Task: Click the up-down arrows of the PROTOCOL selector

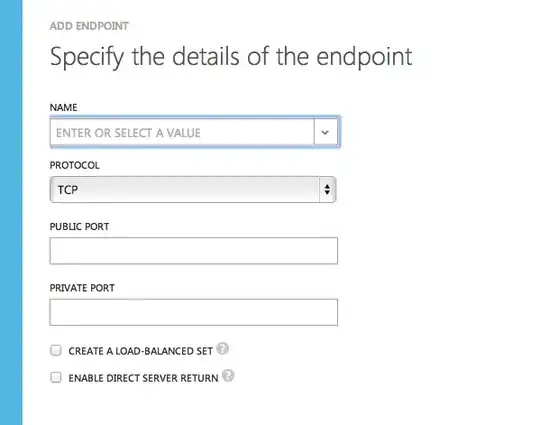Action: [327, 189]
